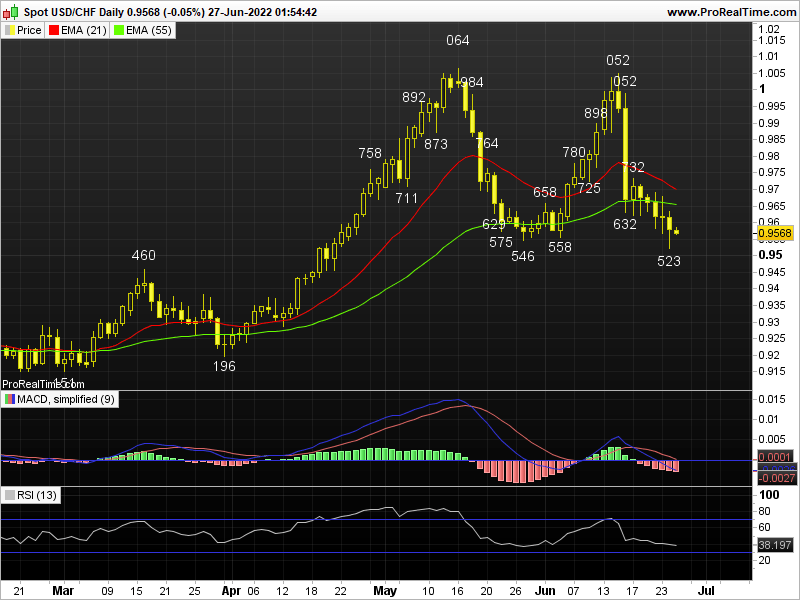Click the ProRealTime.com watermark on the chart
Viewport: 800px width, 600px height.
42,383
